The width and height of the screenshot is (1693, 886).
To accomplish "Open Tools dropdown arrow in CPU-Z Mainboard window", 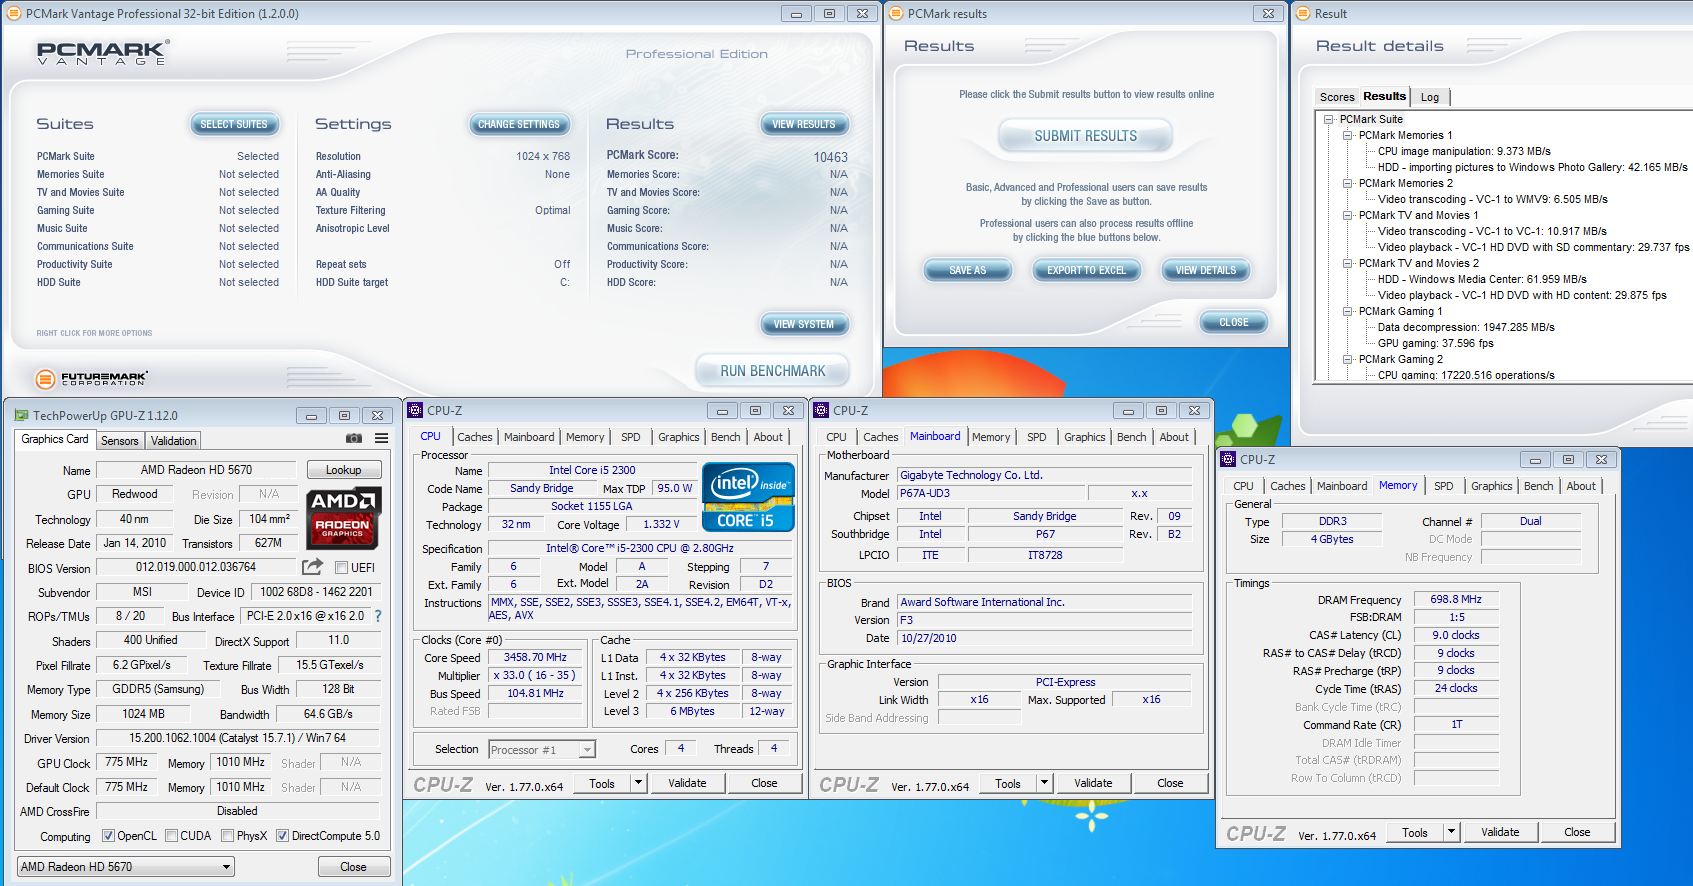I will 1044,783.
